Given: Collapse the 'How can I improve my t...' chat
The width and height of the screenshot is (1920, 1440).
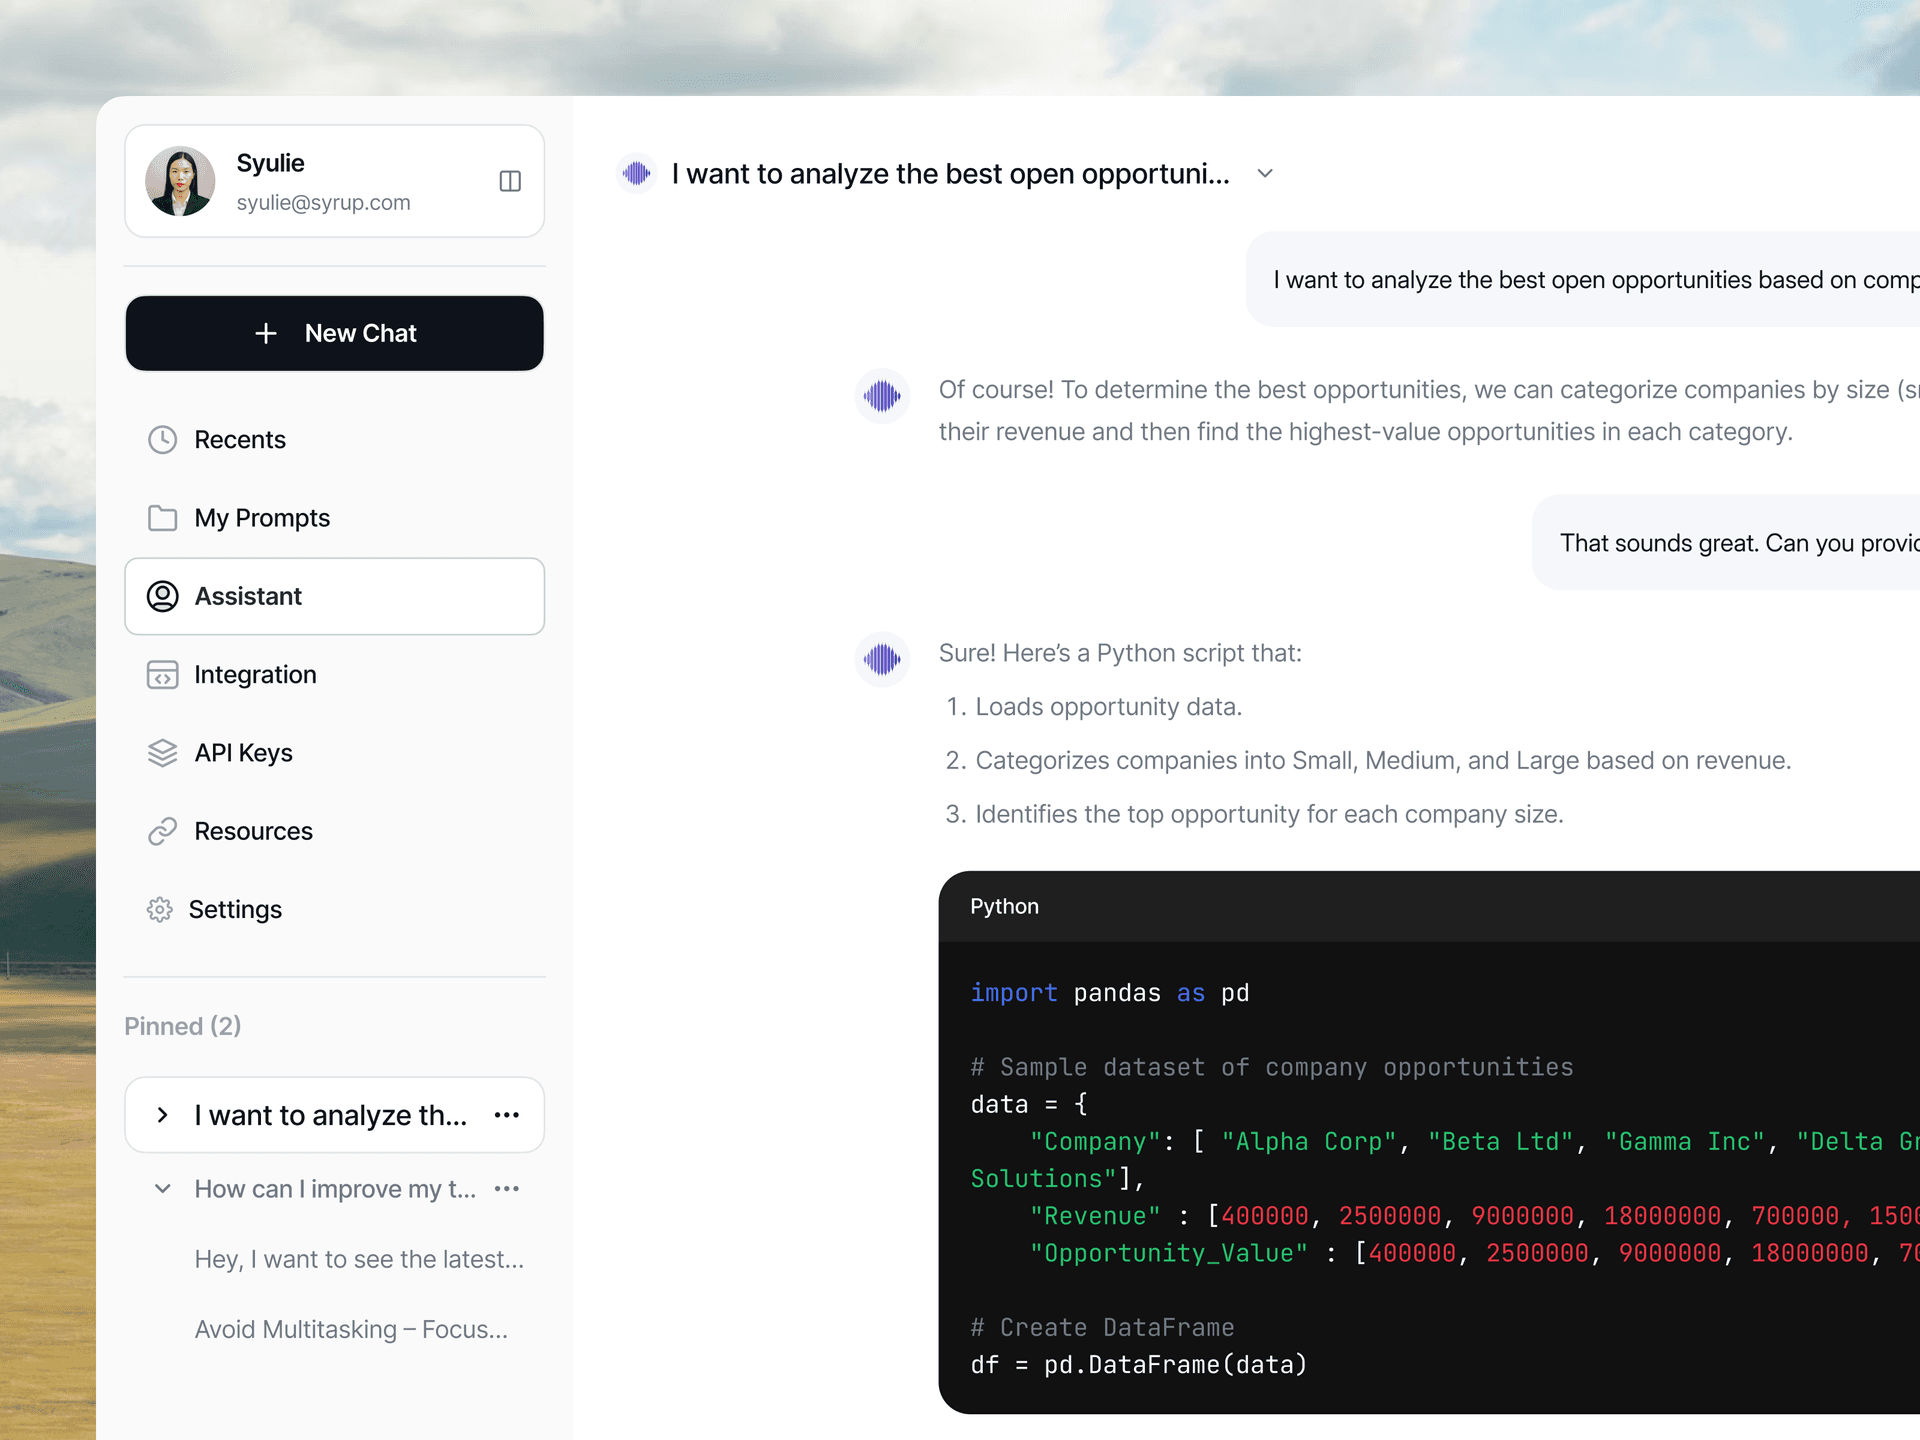Looking at the screenshot, I should click(x=163, y=1189).
